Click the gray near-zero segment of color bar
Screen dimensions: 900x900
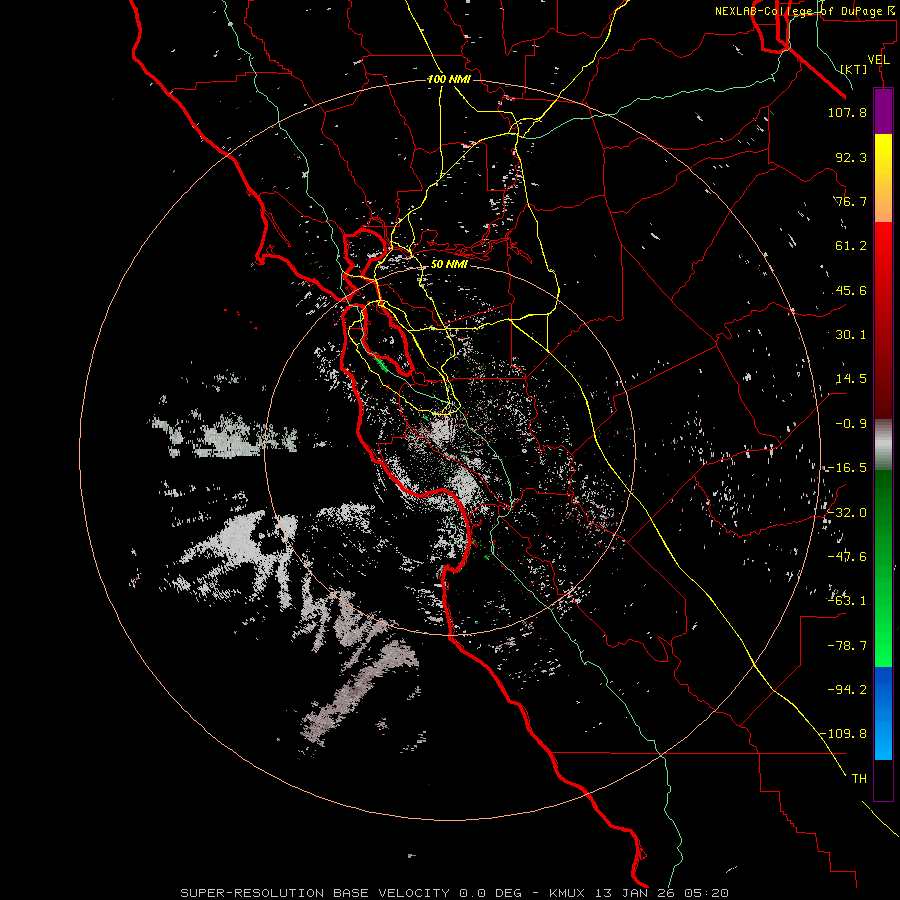pyautogui.click(x=883, y=445)
